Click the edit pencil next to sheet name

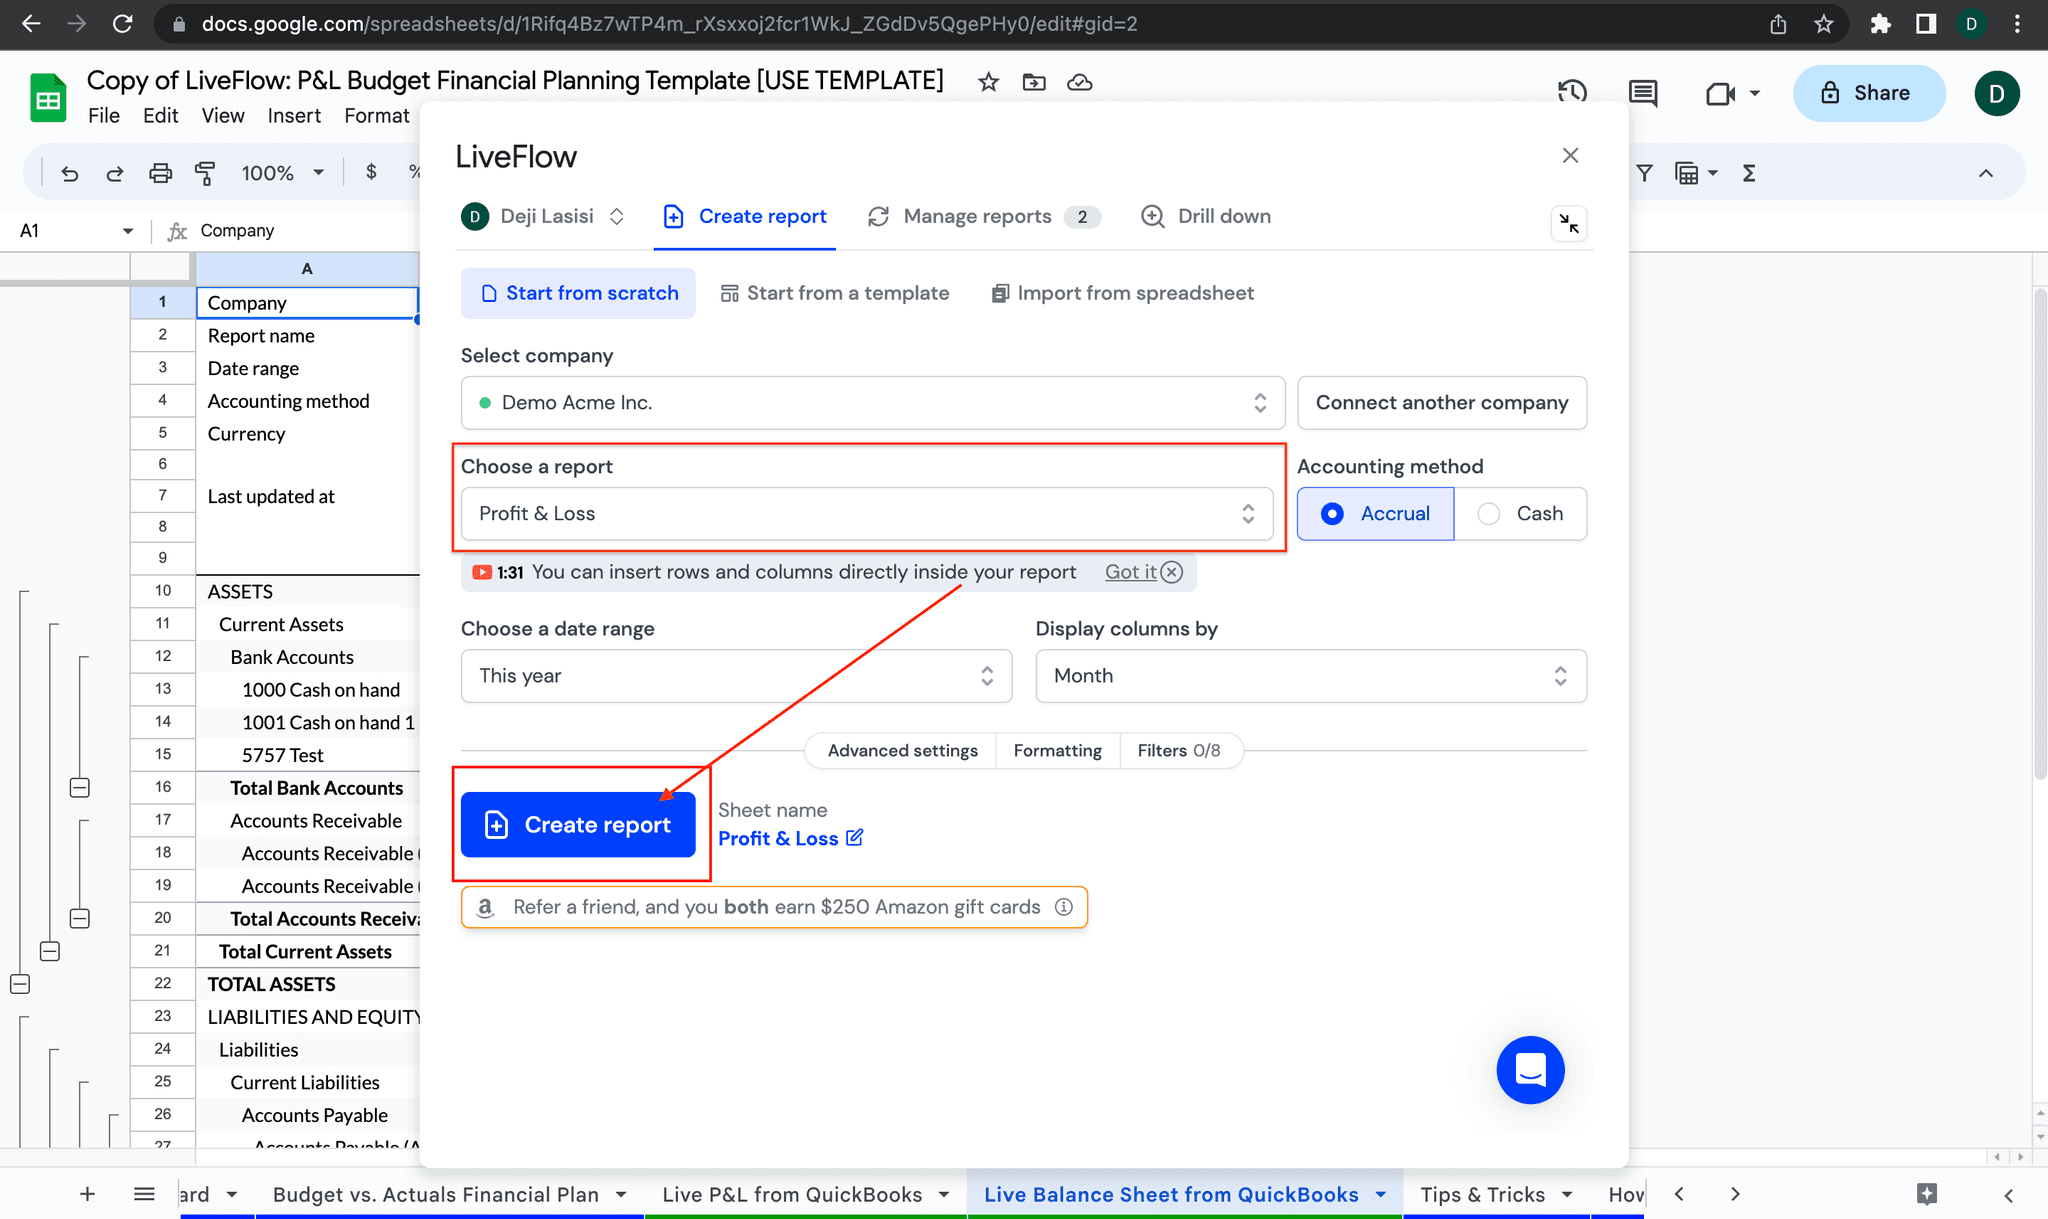(855, 838)
